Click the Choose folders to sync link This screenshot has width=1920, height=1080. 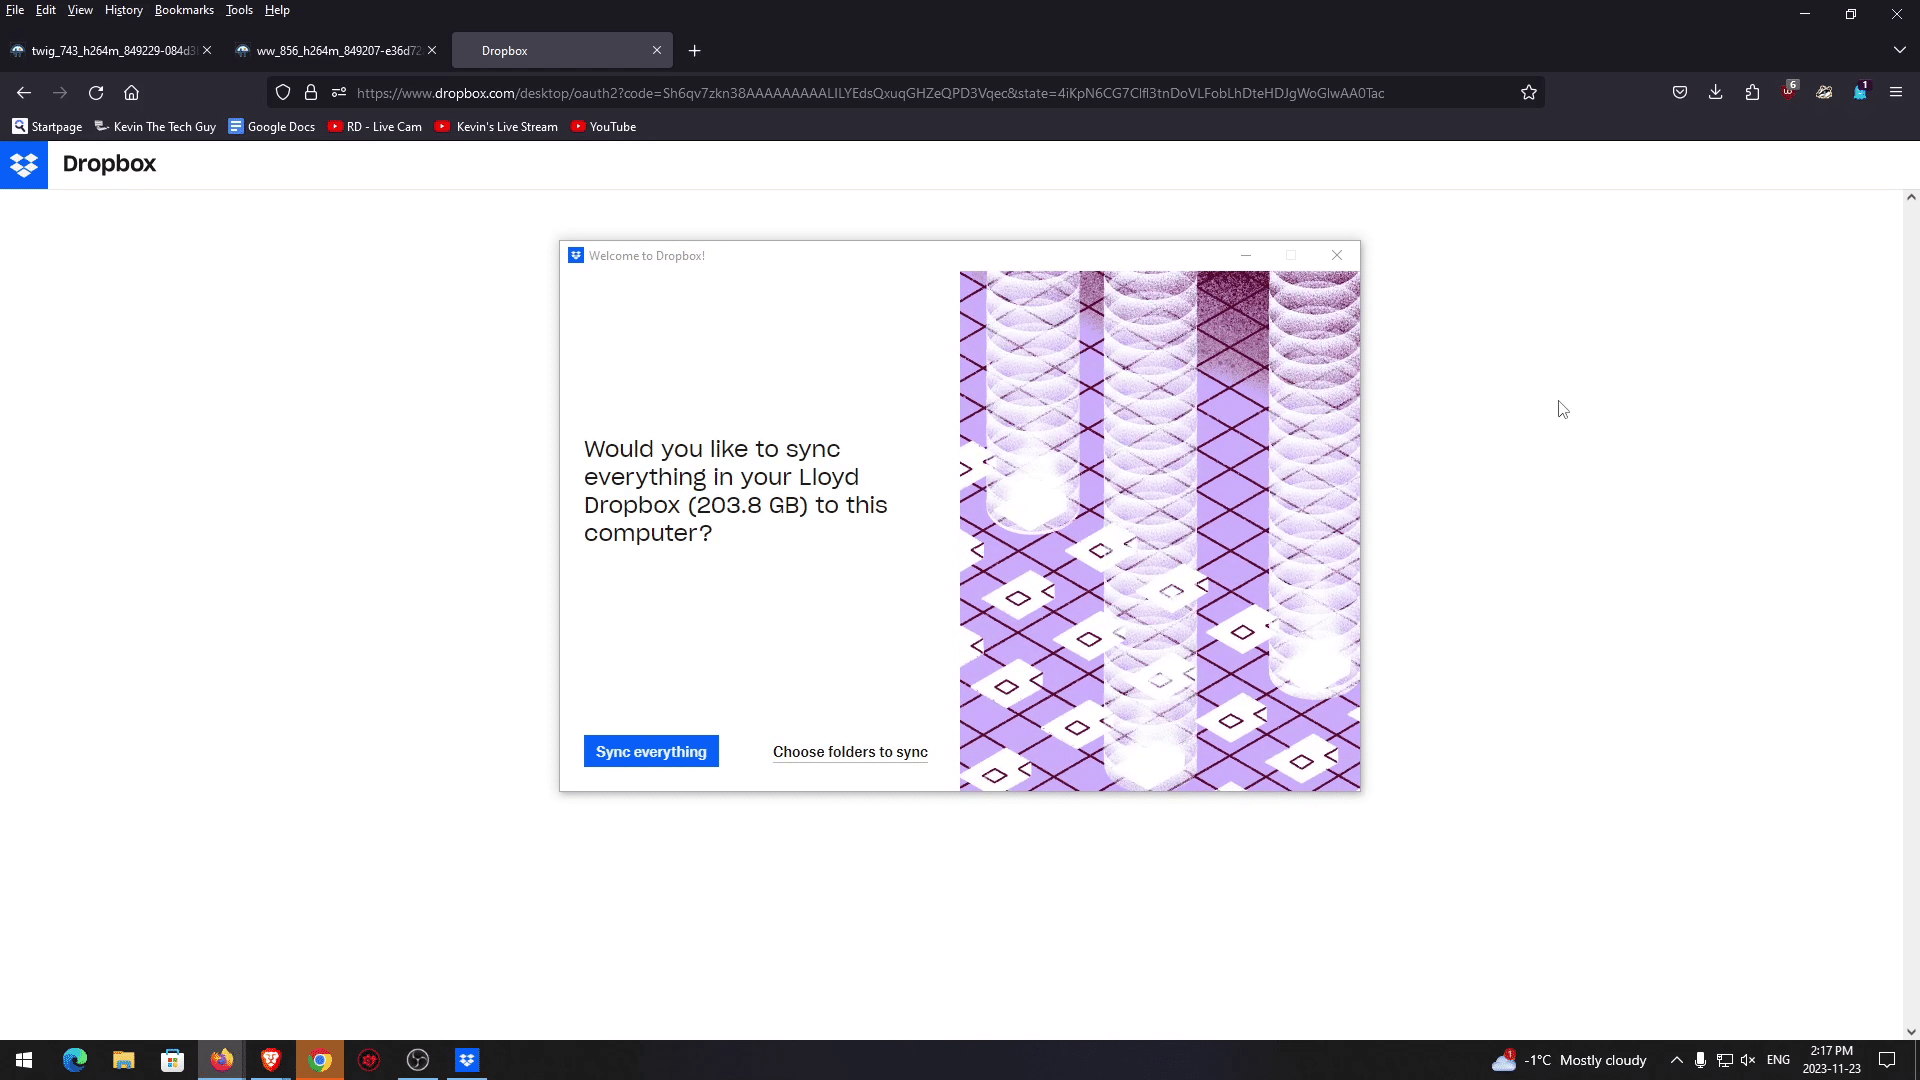(x=850, y=752)
